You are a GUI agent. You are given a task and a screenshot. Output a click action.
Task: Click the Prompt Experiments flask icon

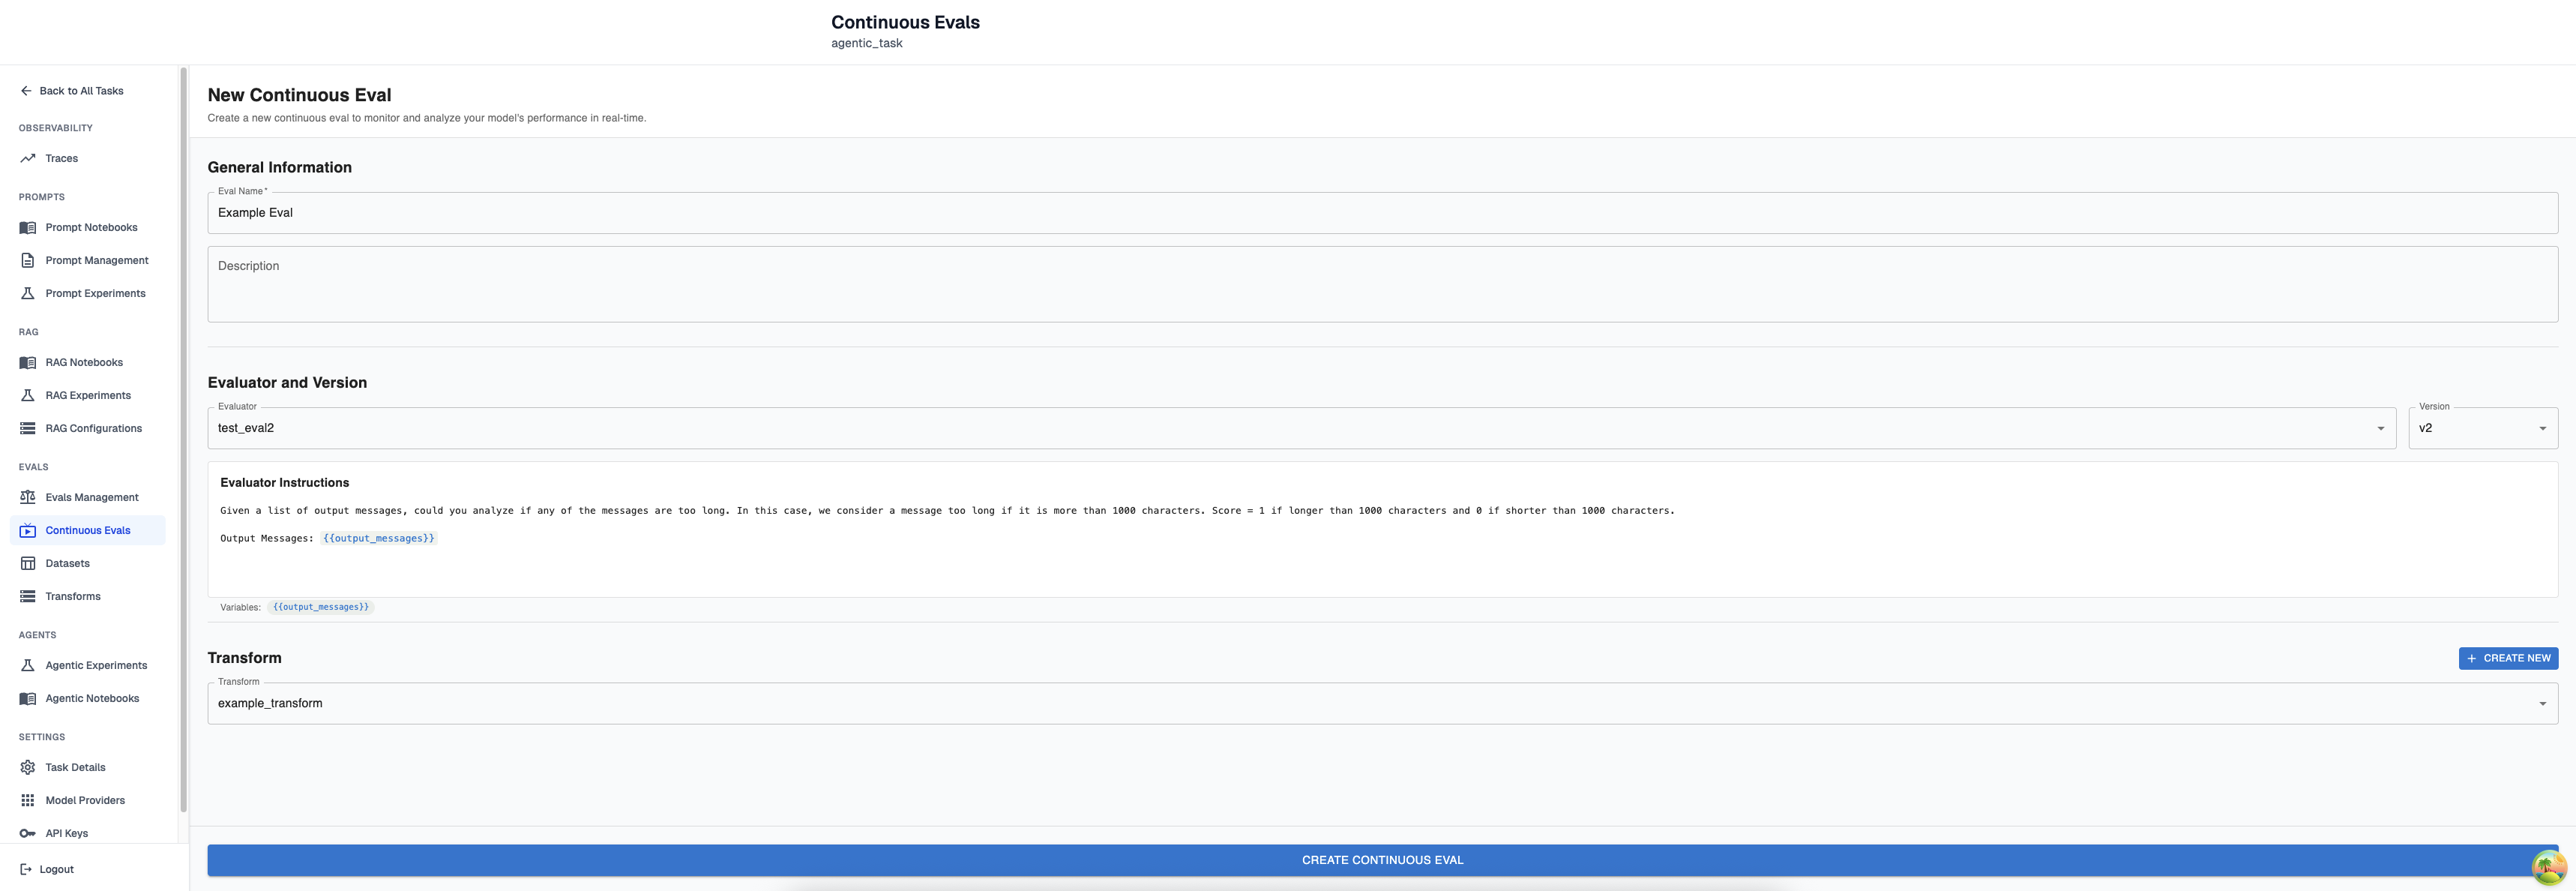pyautogui.click(x=28, y=293)
